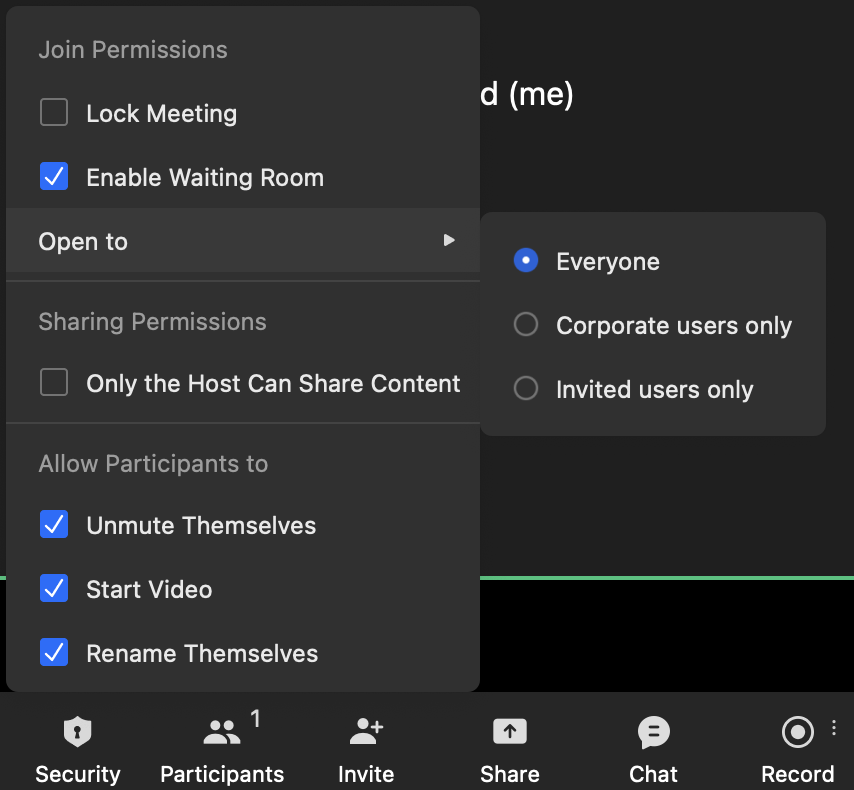This screenshot has width=854, height=790.
Task: Choose Invited users only option
Action: (526, 389)
